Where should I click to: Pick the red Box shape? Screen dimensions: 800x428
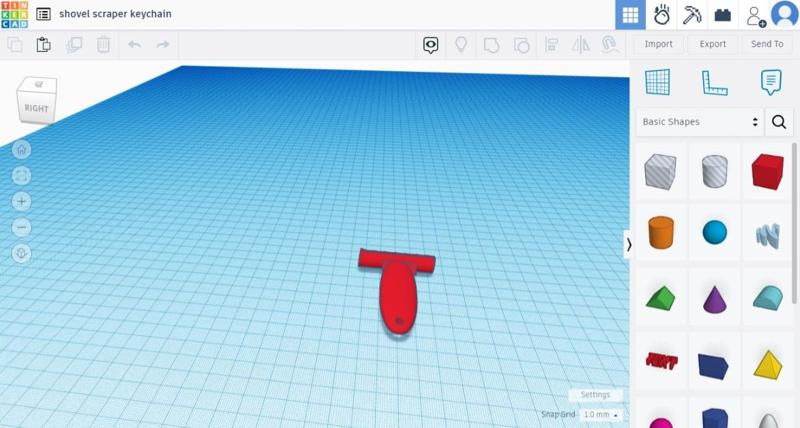click(x=767, y=171)
